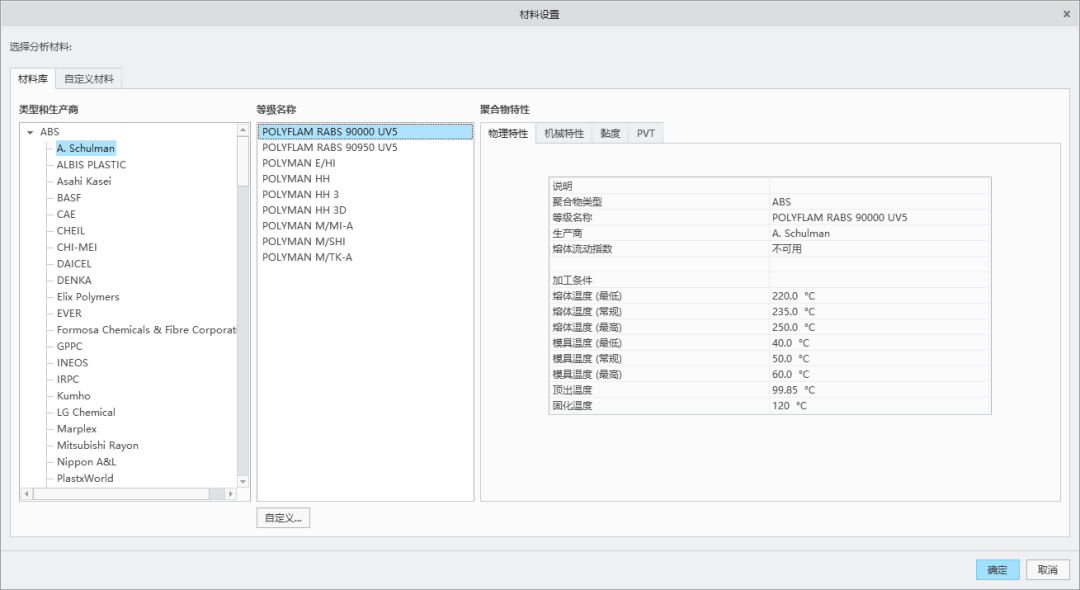Click tree horizontal scrollbar right arrow
Viewport: 1080px width, 590px height.
pos(231,494)
